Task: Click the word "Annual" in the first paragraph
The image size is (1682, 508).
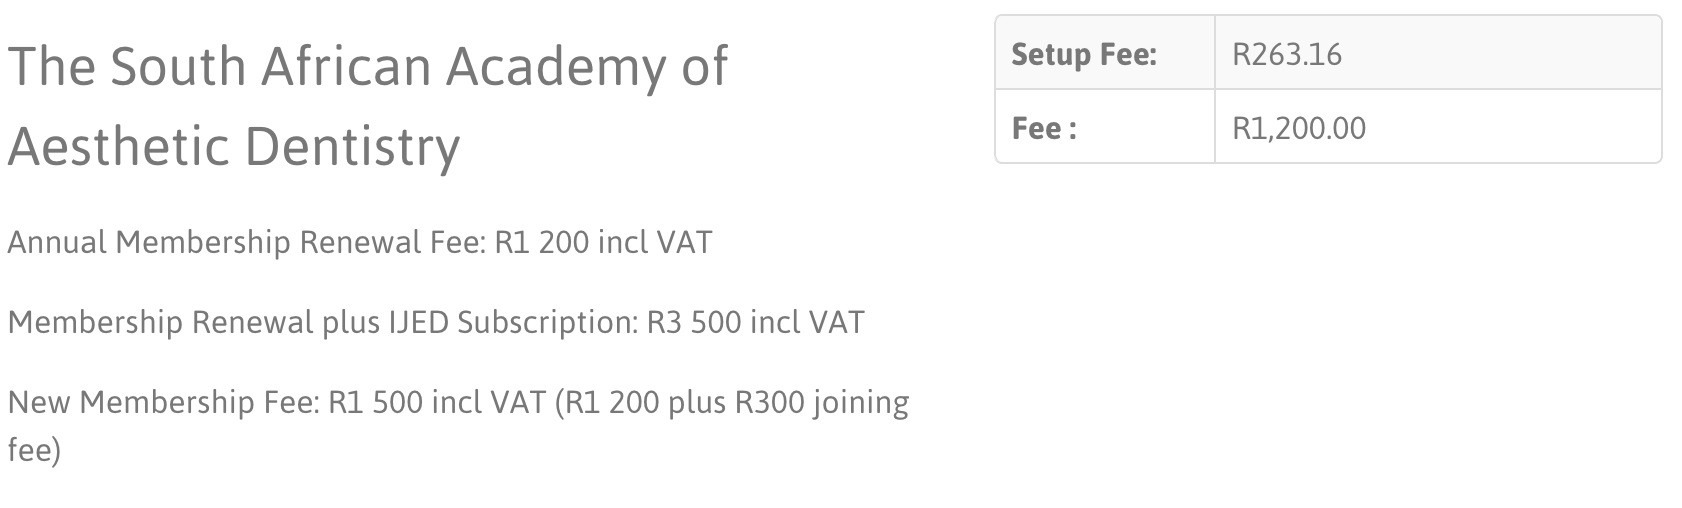Action: point(57,243)
